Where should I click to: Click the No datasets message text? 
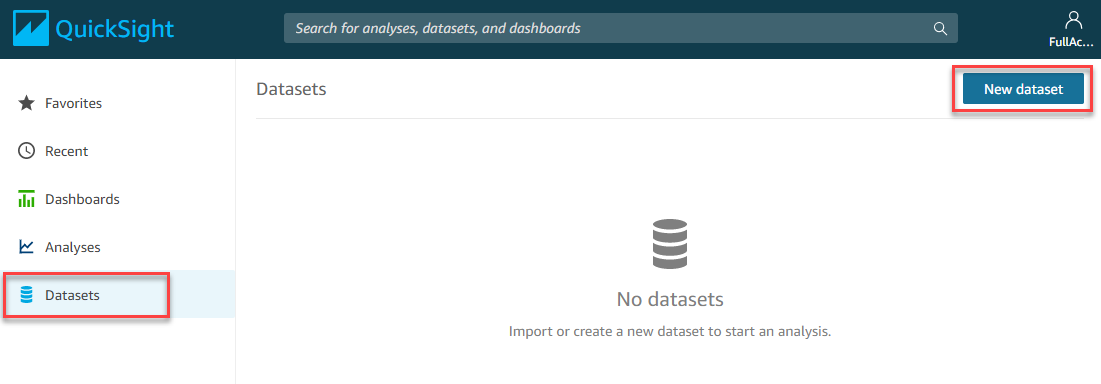(670, 300)
